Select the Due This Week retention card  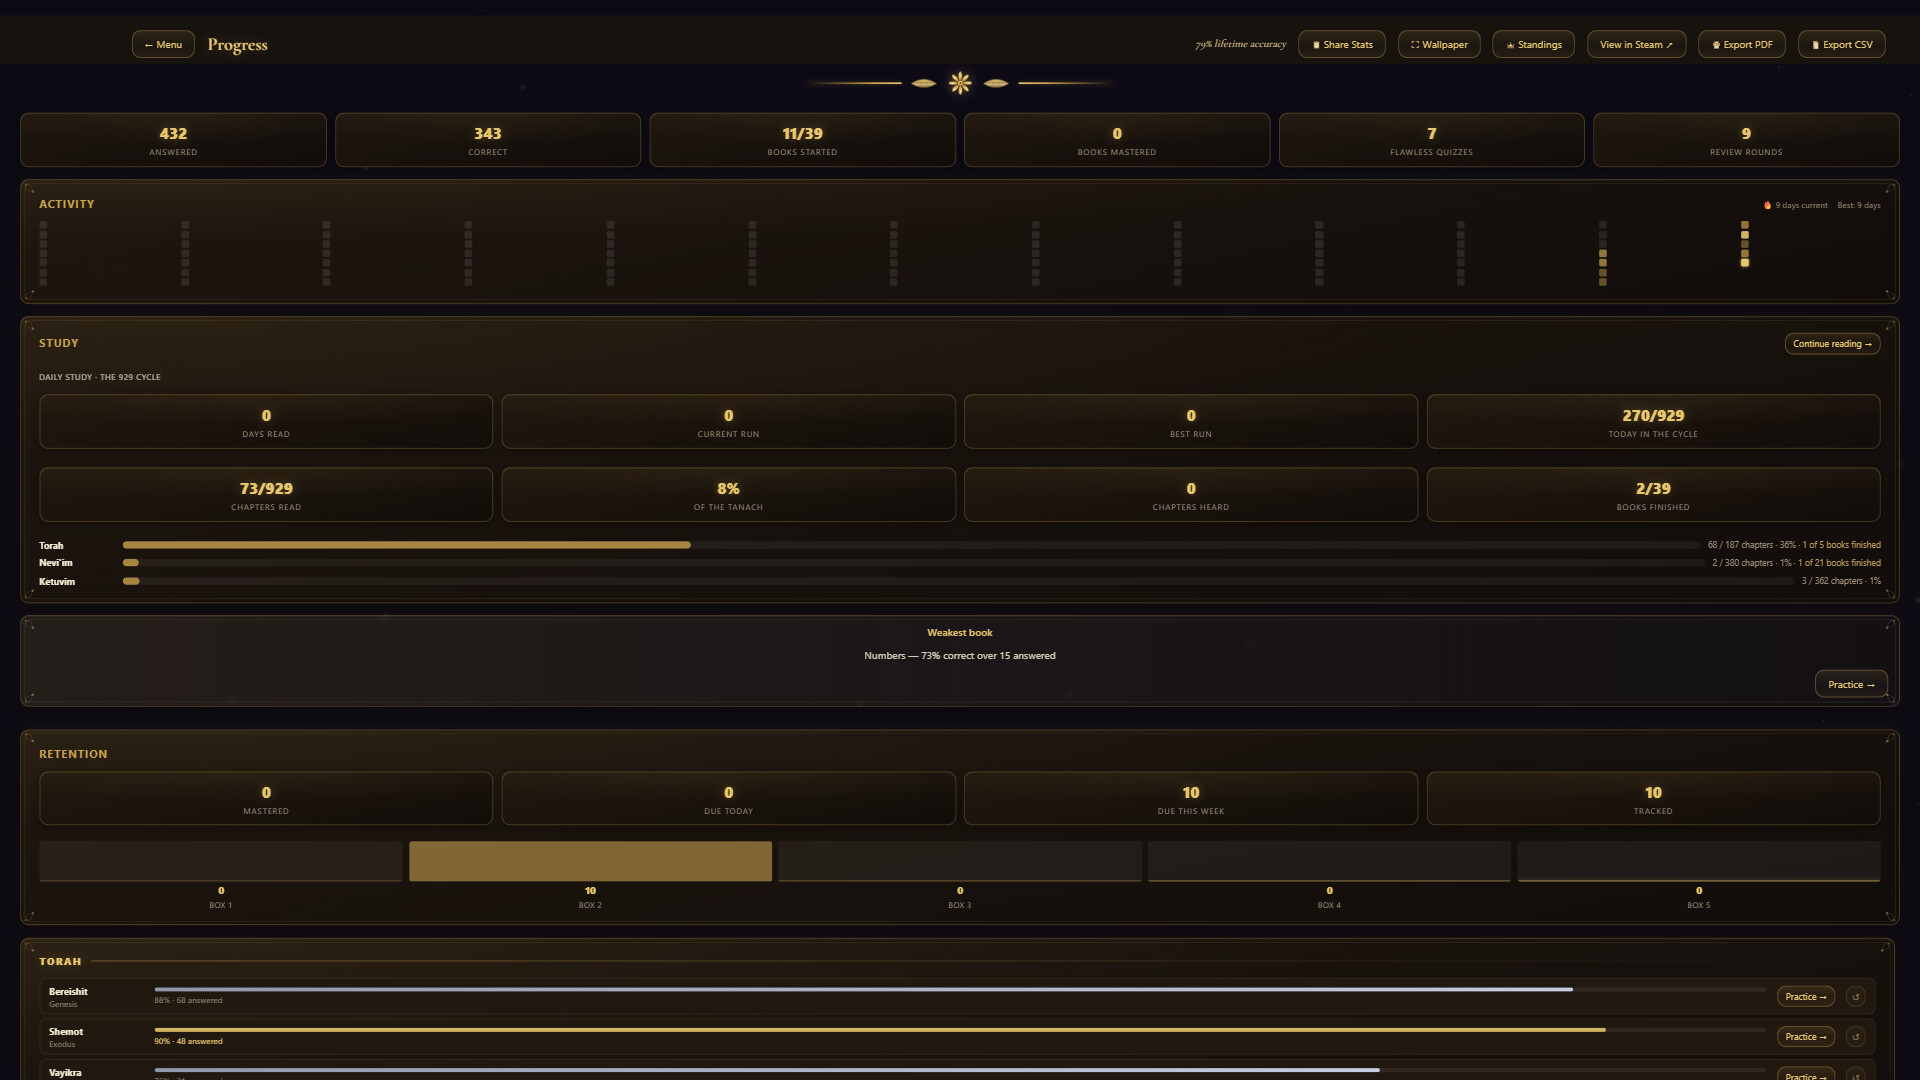(1191, 798)
